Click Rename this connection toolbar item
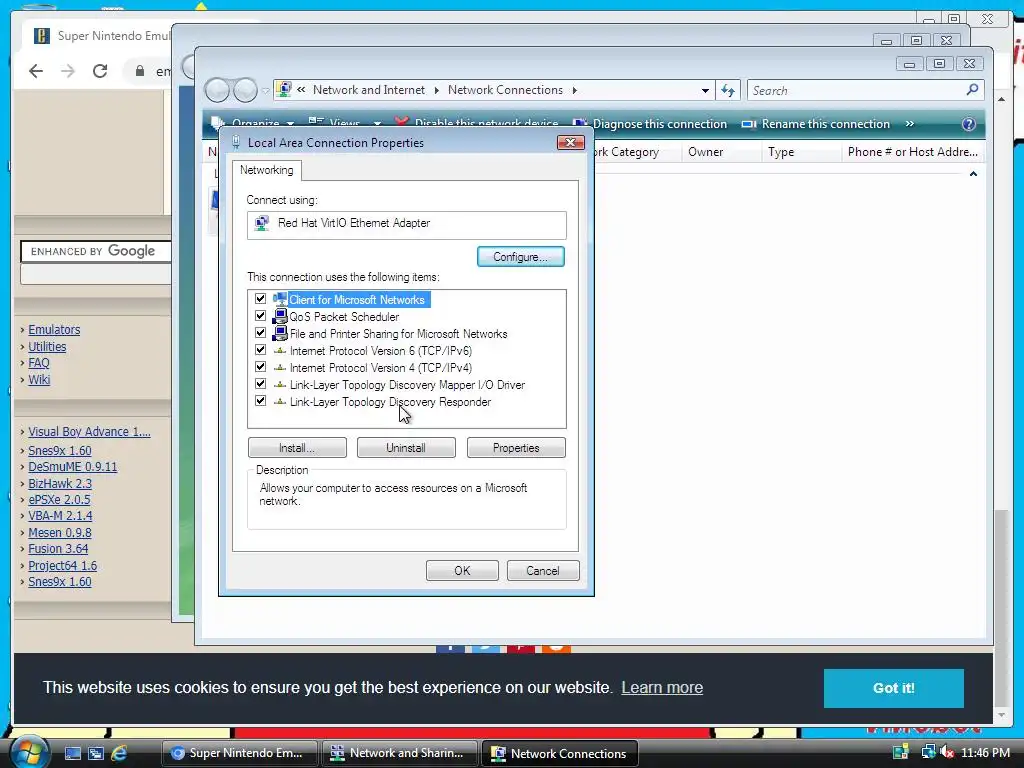This screenshot has height=768, width=1024. tap(816, 124)
